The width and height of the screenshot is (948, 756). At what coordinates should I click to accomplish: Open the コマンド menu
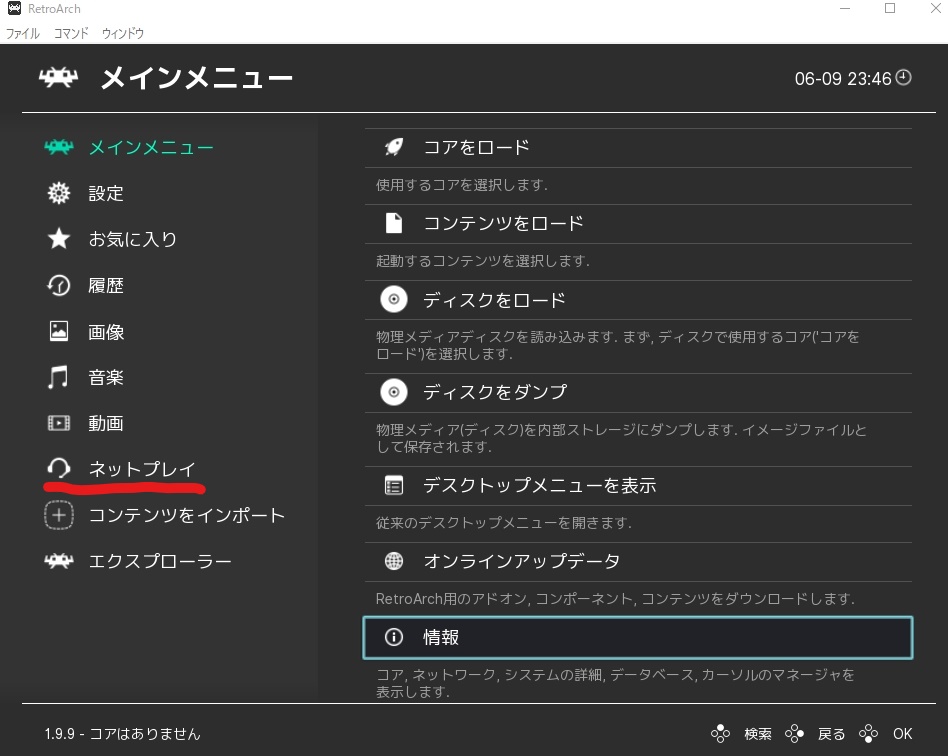click(71, 33)
